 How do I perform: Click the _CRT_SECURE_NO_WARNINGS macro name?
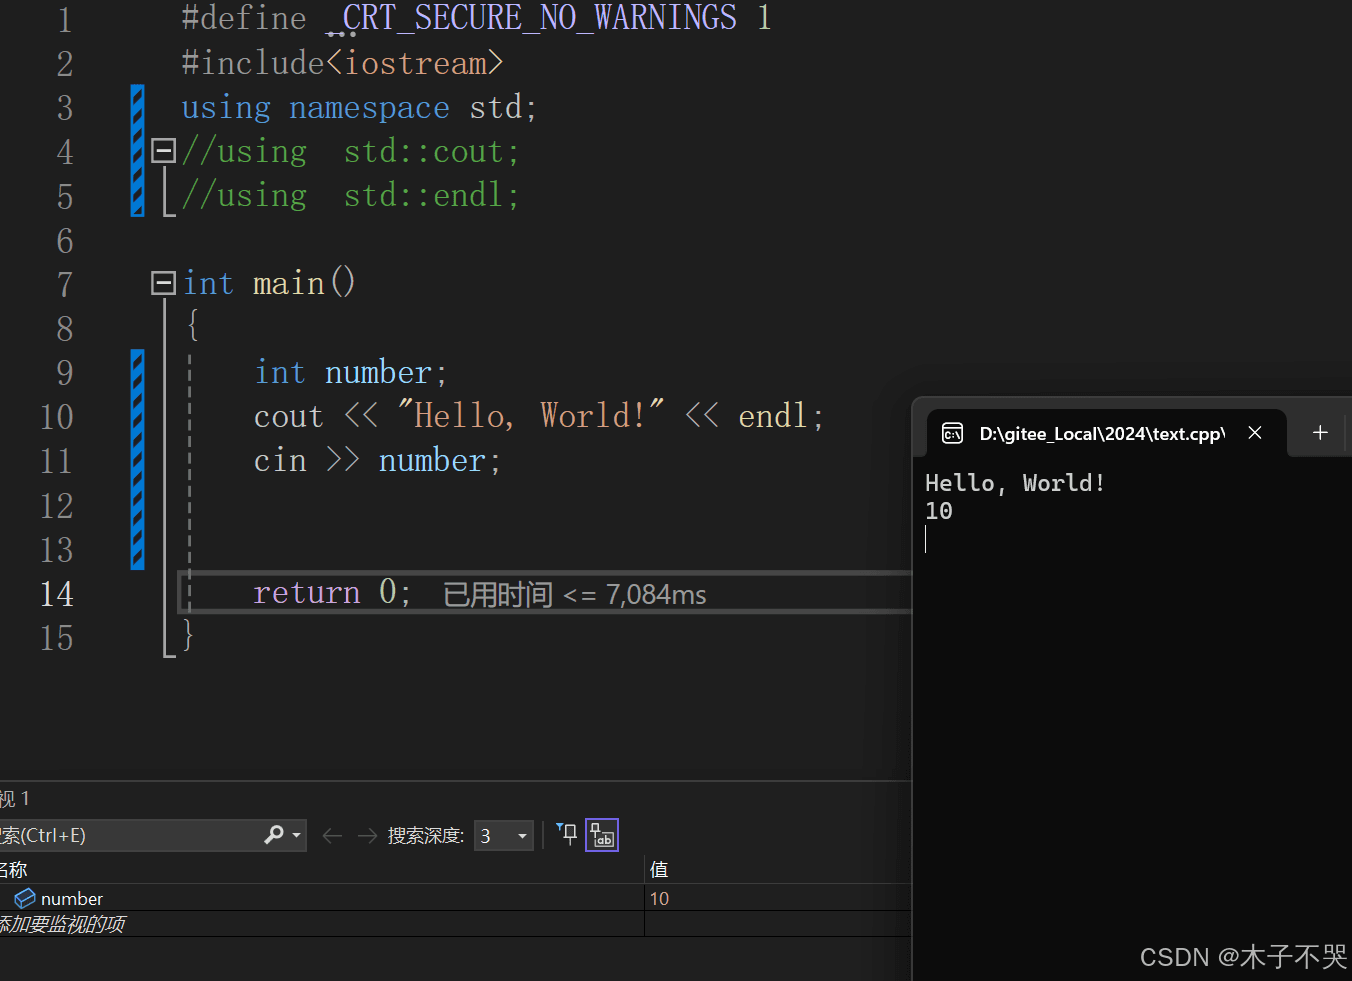(x=534, y=18)
